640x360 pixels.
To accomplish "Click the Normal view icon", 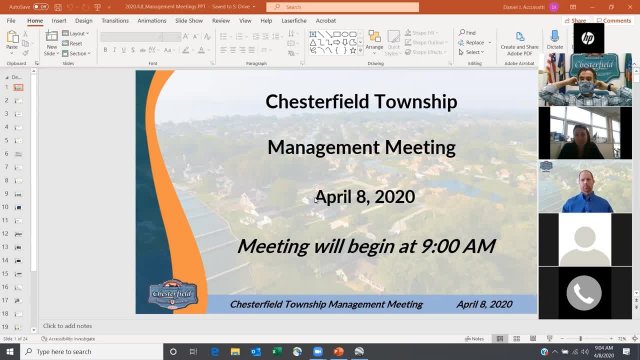I will tap(500, 339).
